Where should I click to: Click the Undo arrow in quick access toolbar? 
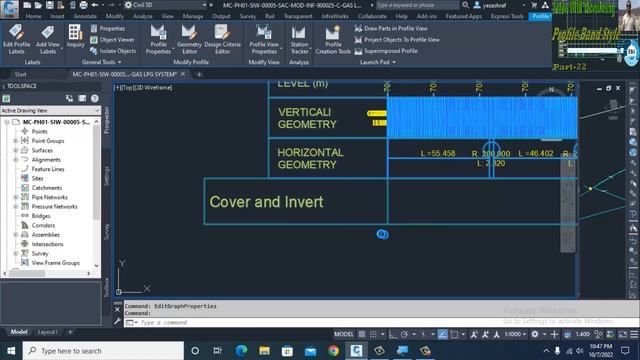(x=95, y=5)
